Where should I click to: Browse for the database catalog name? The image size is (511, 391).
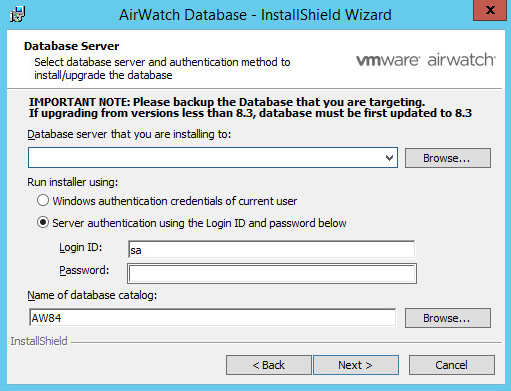(x=448, y=318)
